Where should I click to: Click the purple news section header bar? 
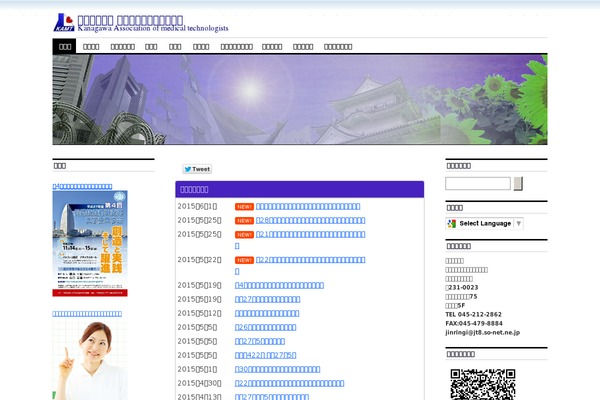tap(300, 189)
